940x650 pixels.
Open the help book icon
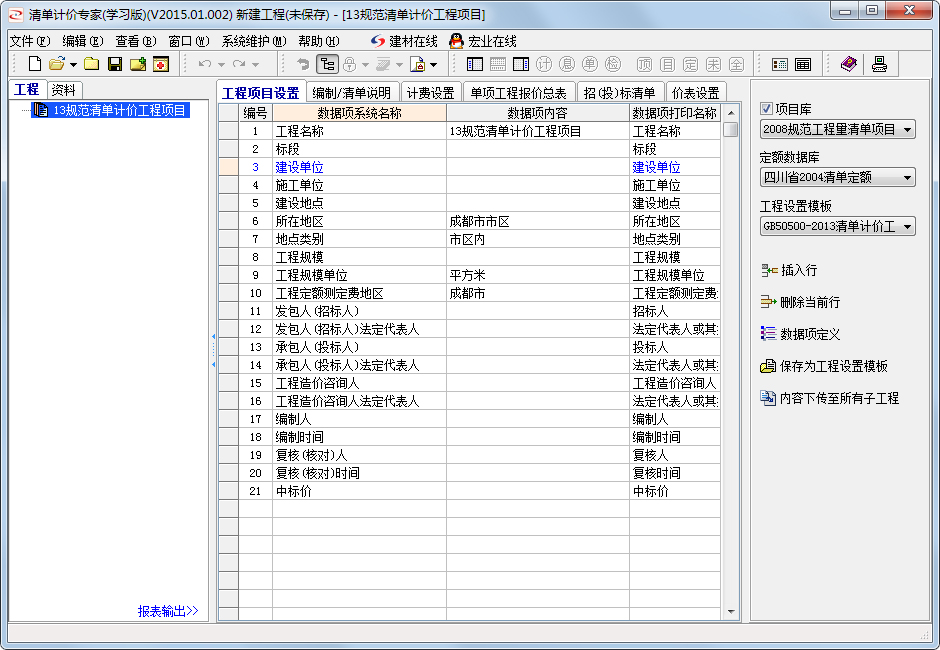[x=849, y=63]
